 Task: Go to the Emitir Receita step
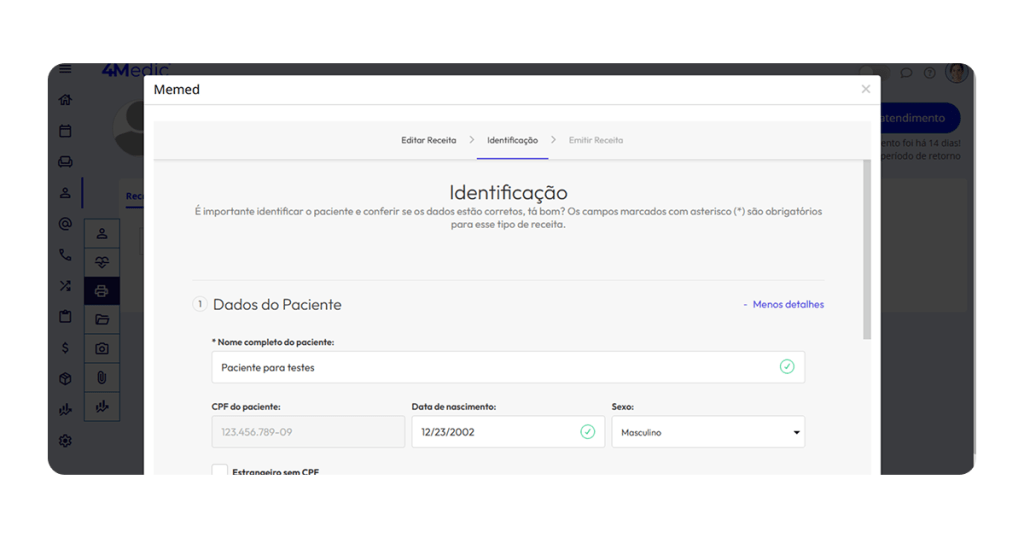click(596, 140)
